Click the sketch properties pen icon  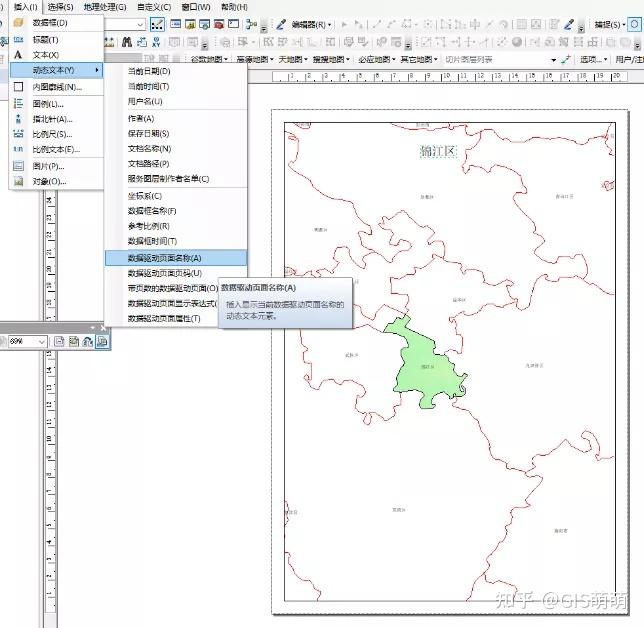coord(568,25)
